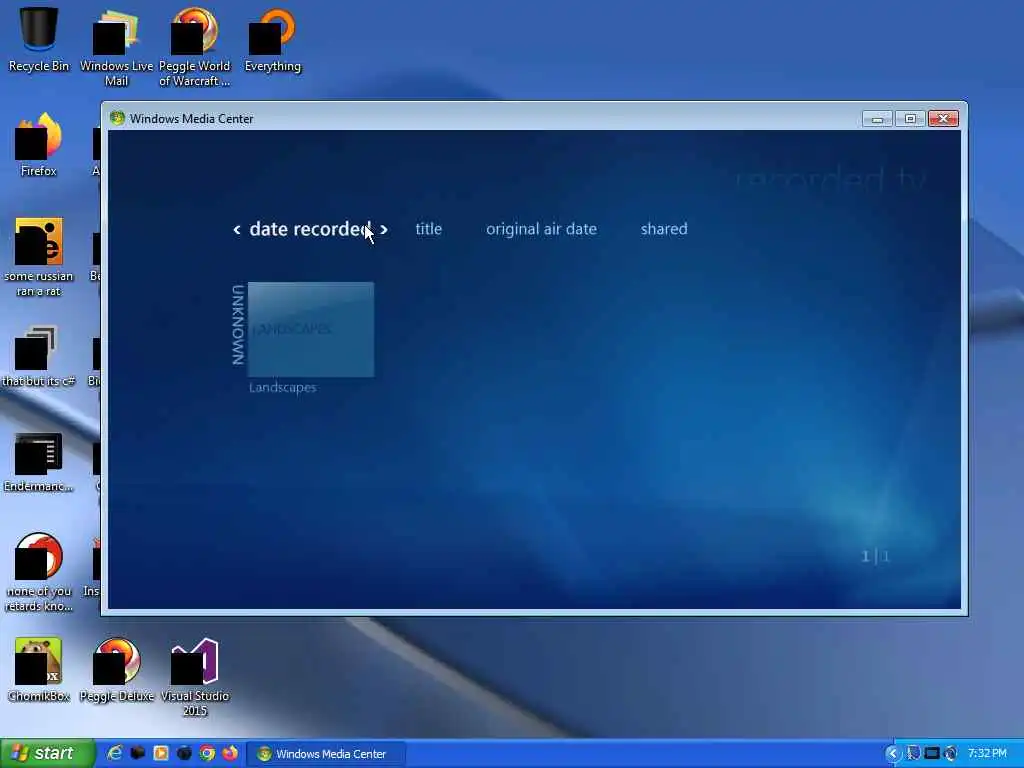The height and width of the screenshot is (768, 1024).
Task: Select the 'date recorded' sort tab
Action: click(311, 229)
